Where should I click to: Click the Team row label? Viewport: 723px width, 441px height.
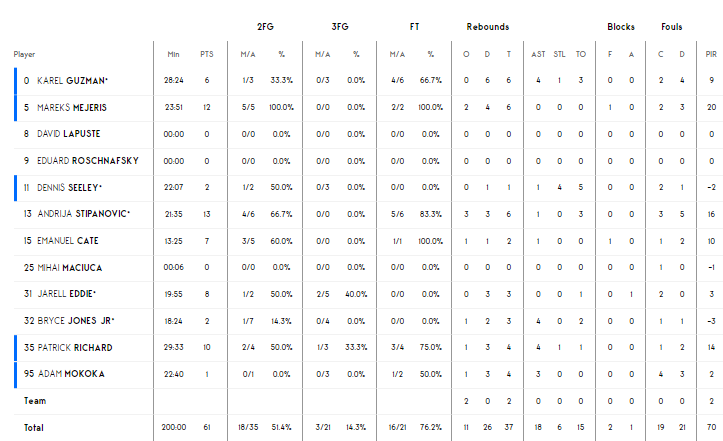[35, 400]
